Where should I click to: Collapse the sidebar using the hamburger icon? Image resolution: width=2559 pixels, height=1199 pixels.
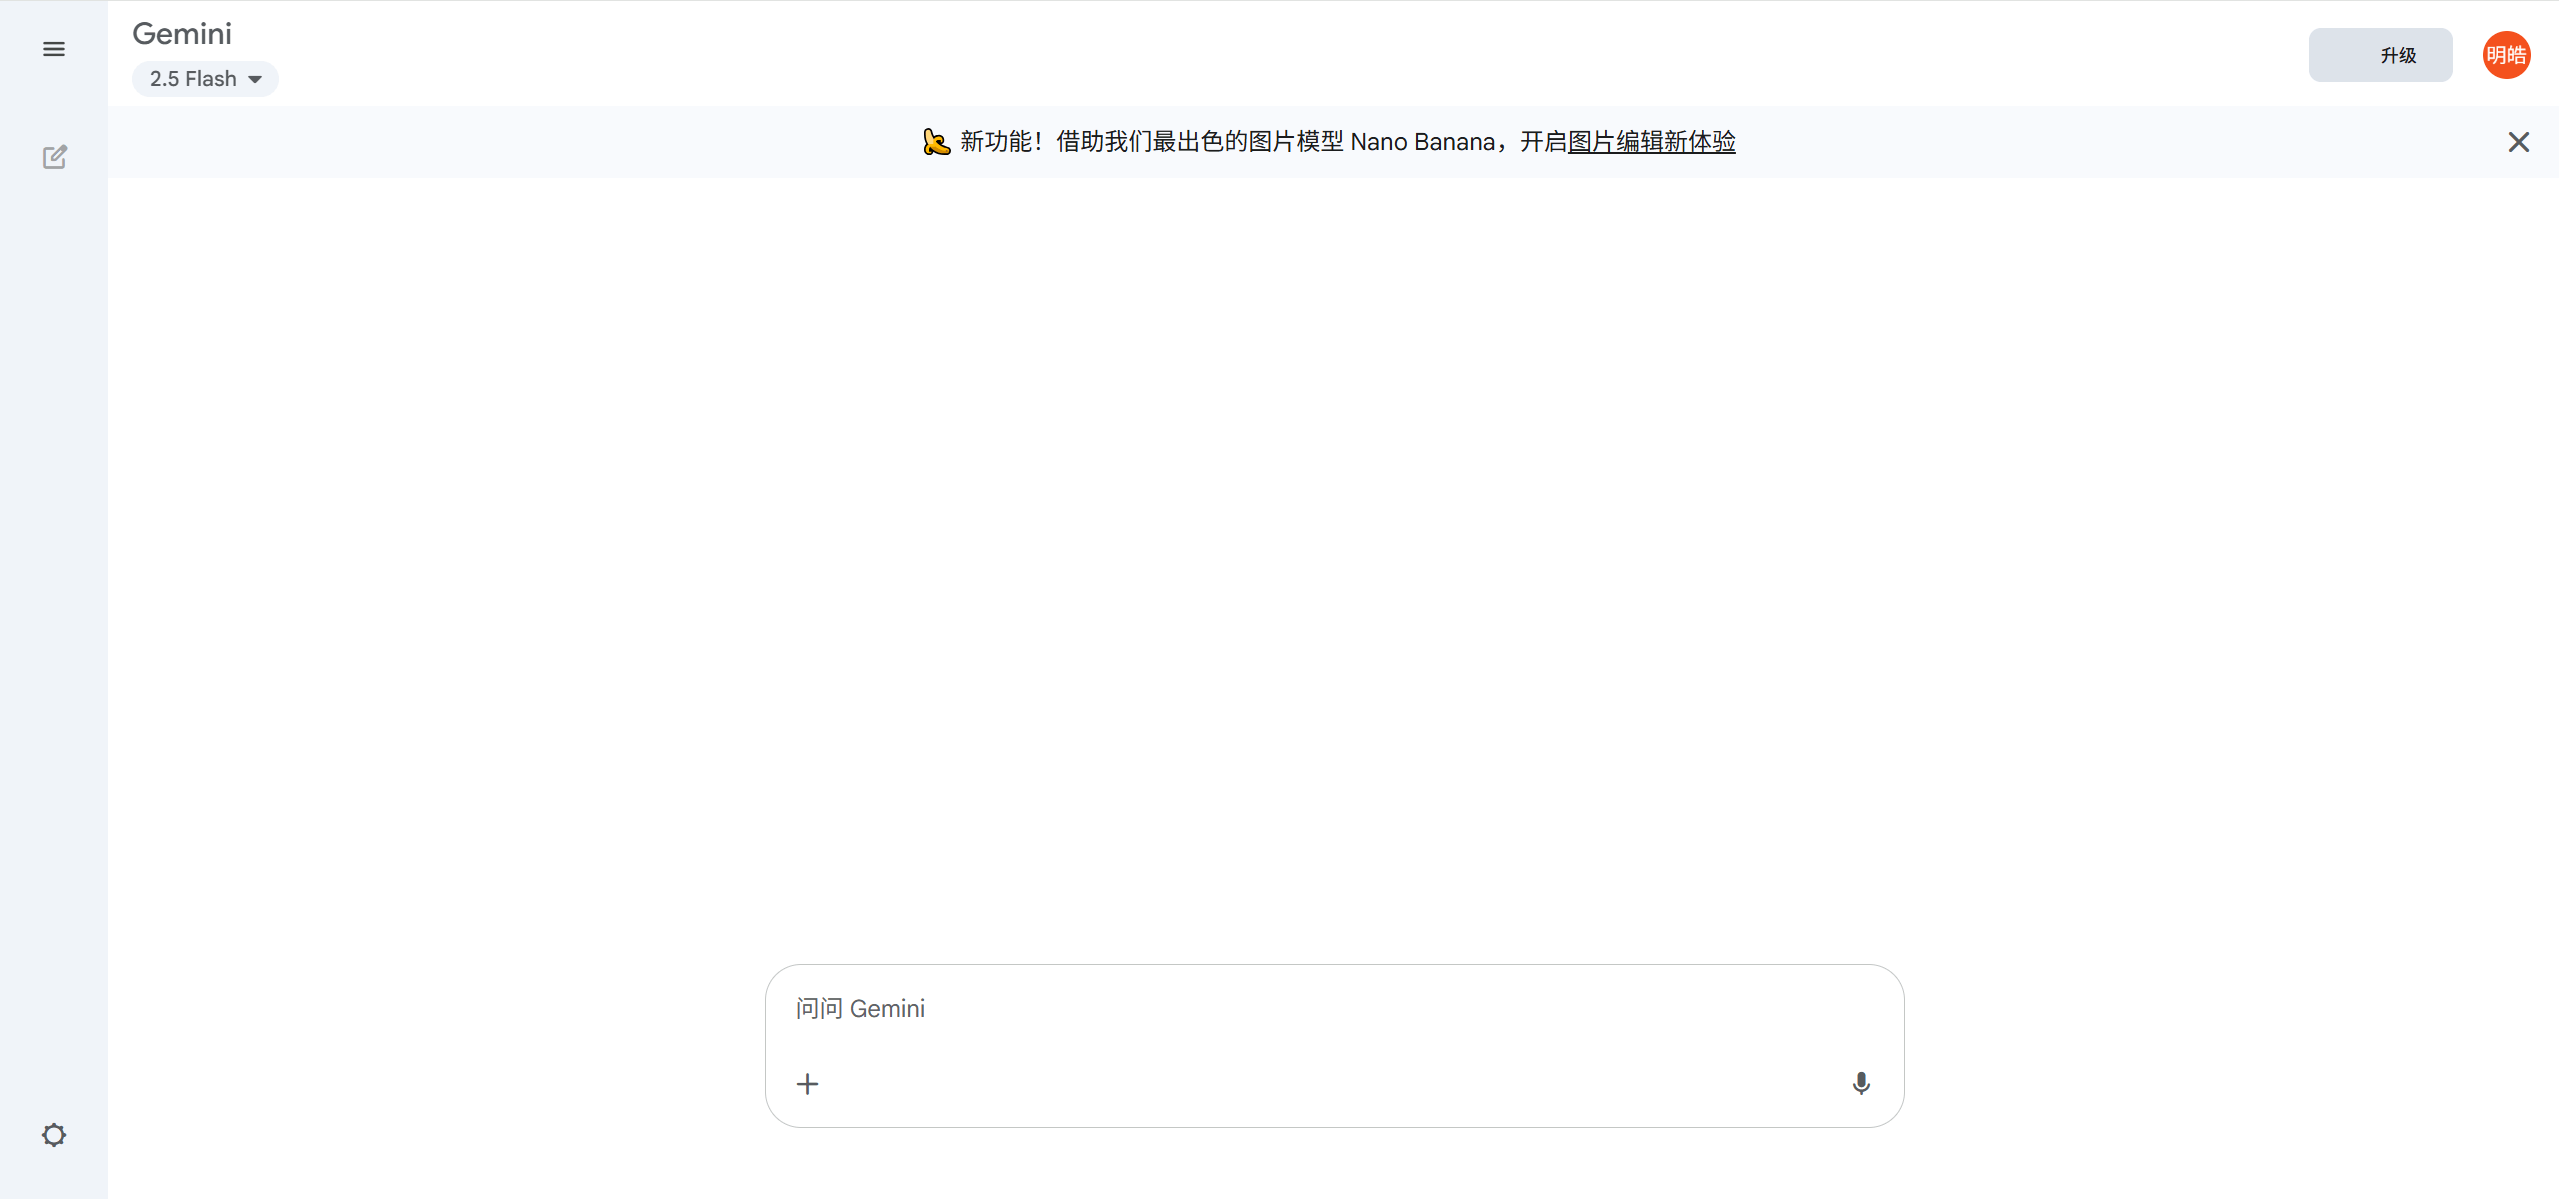53,48
